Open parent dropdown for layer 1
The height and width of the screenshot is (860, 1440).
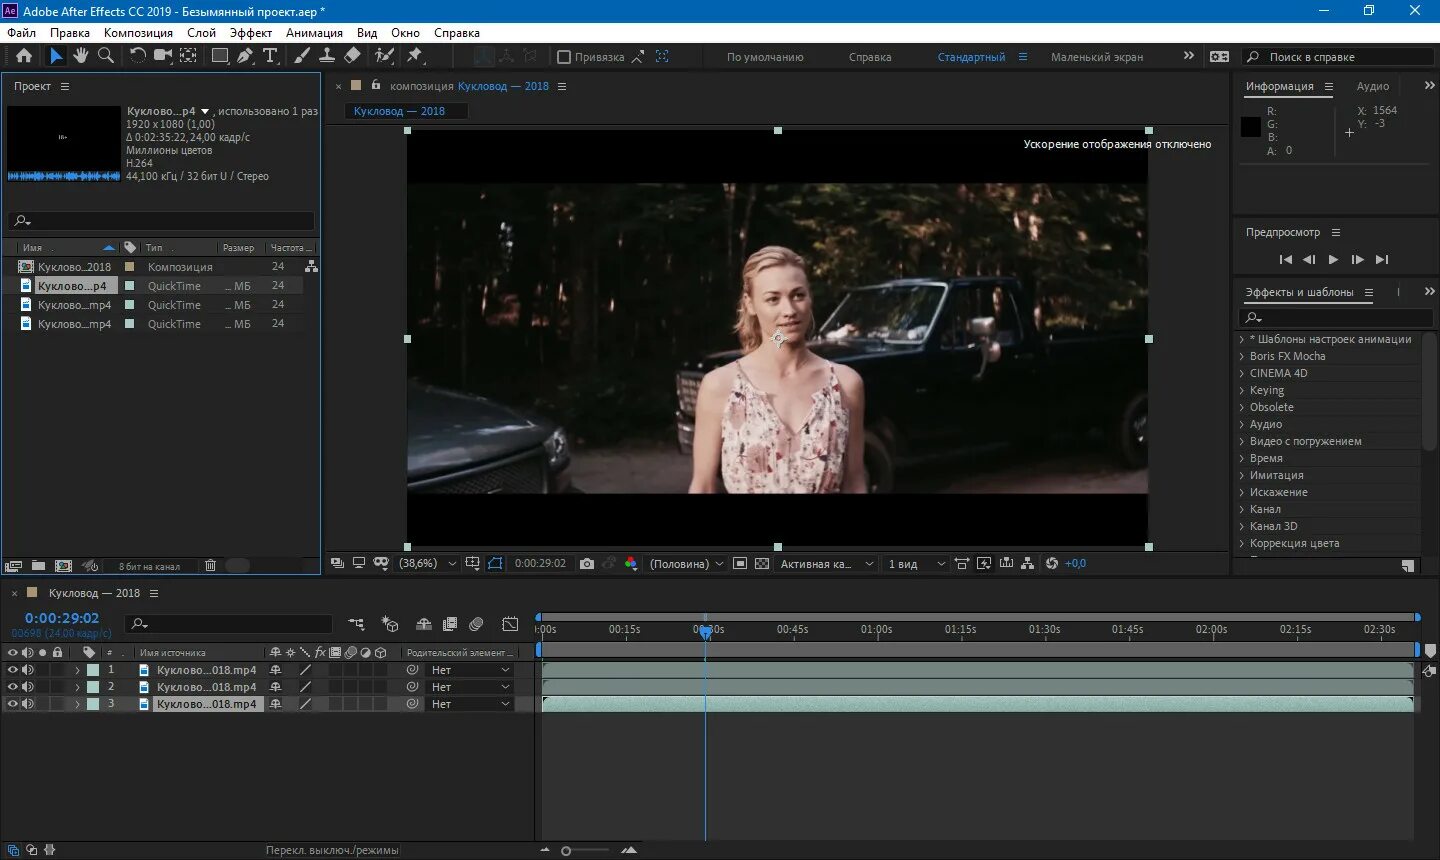click(x=470, y=670)
